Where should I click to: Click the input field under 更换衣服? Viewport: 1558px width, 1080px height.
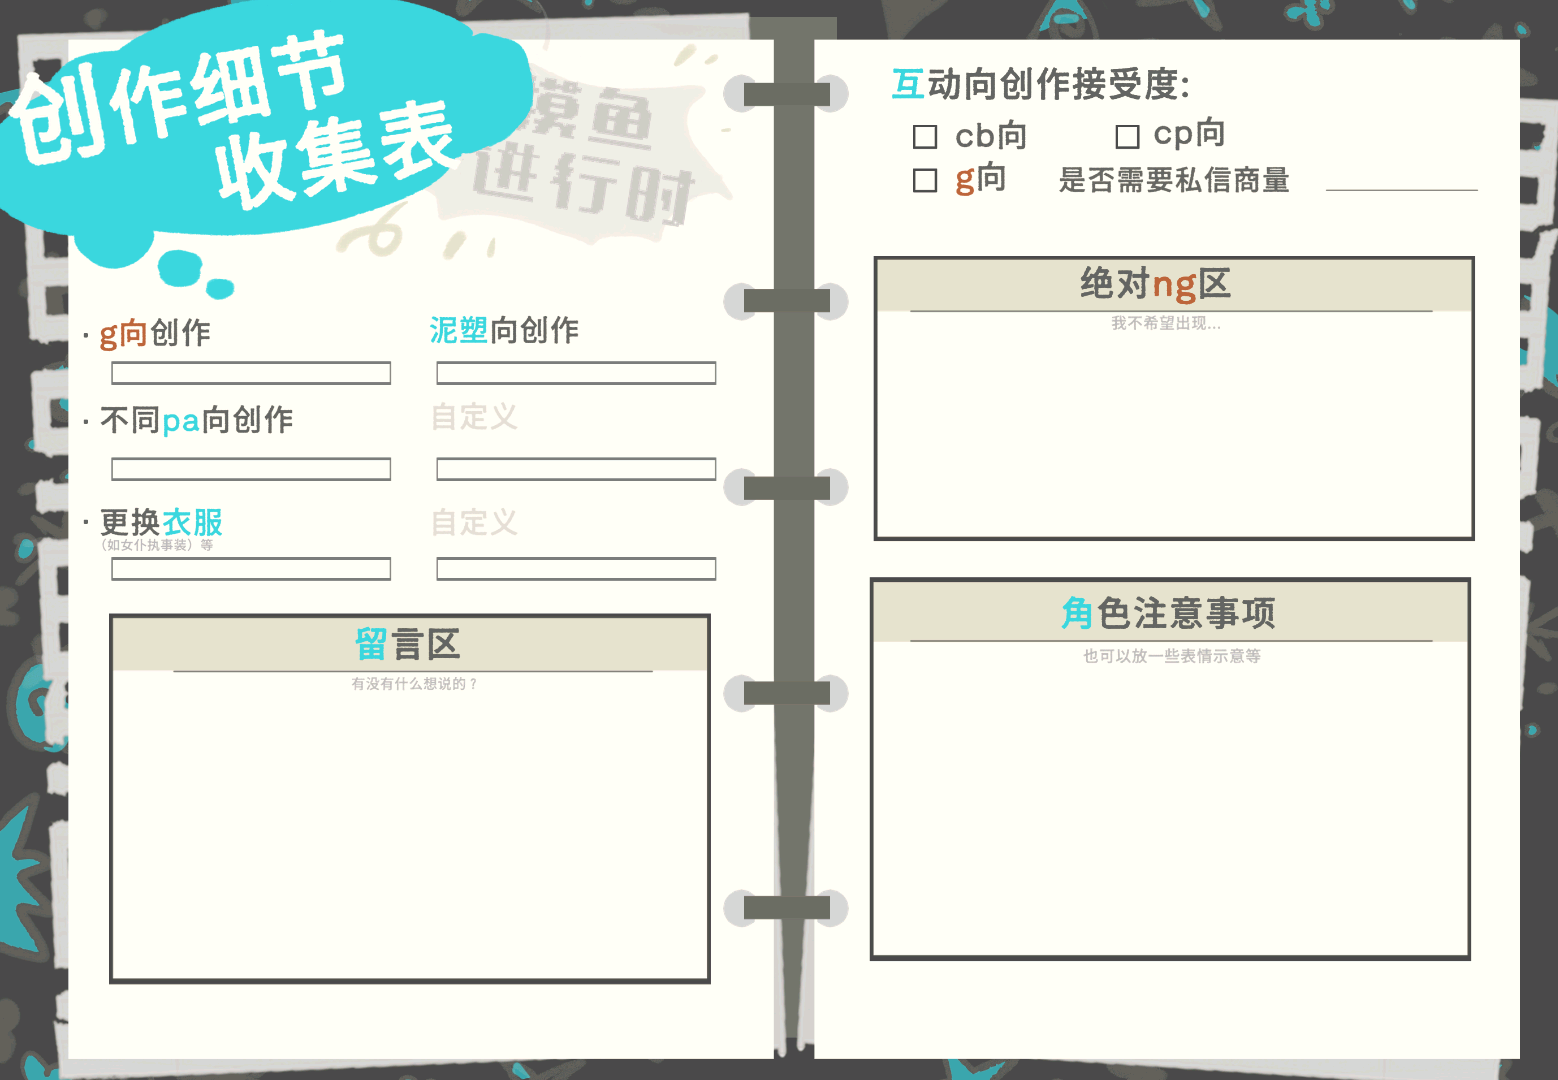click(x=251, y=569)
